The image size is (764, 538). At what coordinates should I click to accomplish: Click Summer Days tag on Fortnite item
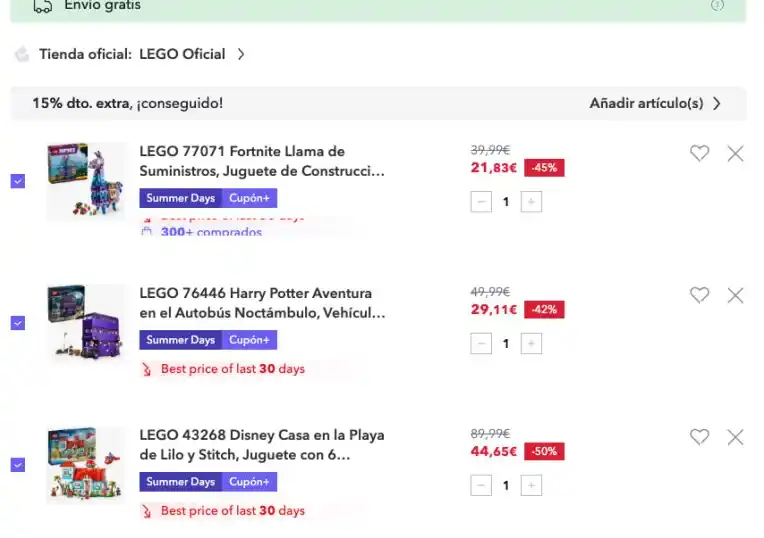point(180,198)
